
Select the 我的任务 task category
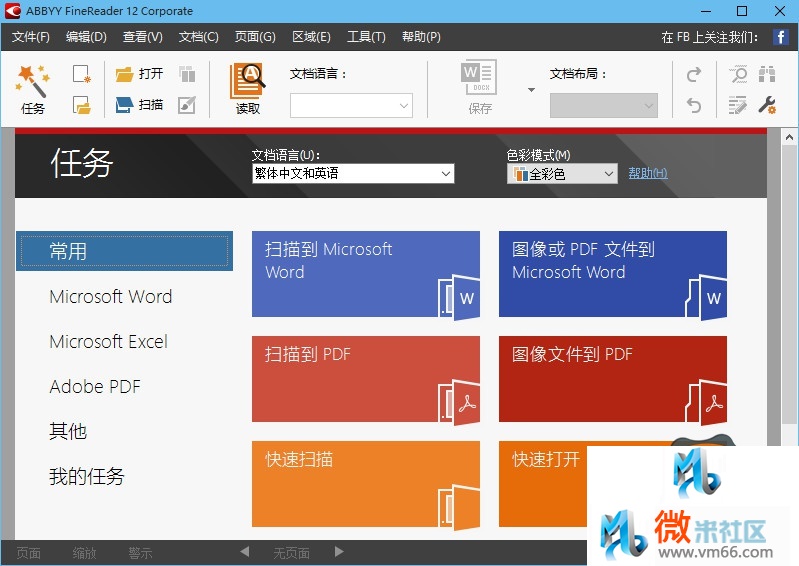click(87, 476)
